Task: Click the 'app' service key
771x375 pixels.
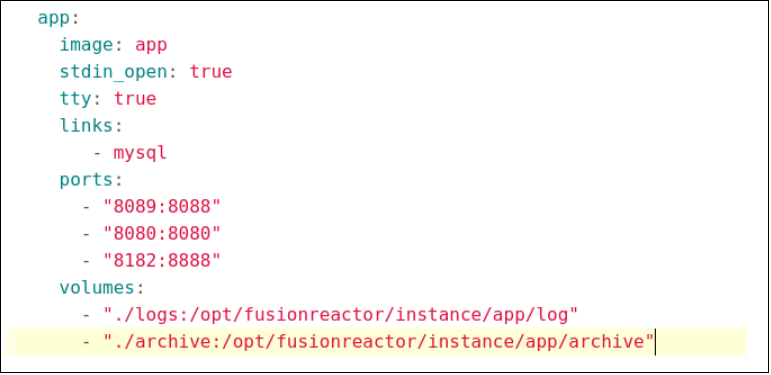Action: coord(54,19)
